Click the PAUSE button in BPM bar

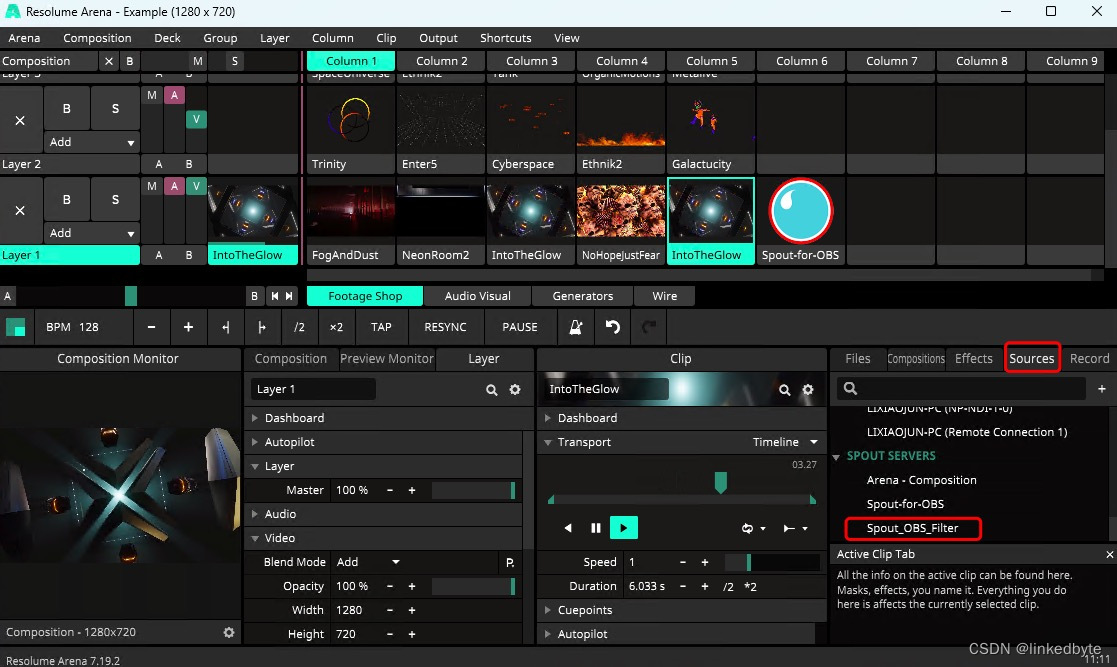tap(520, 327)
